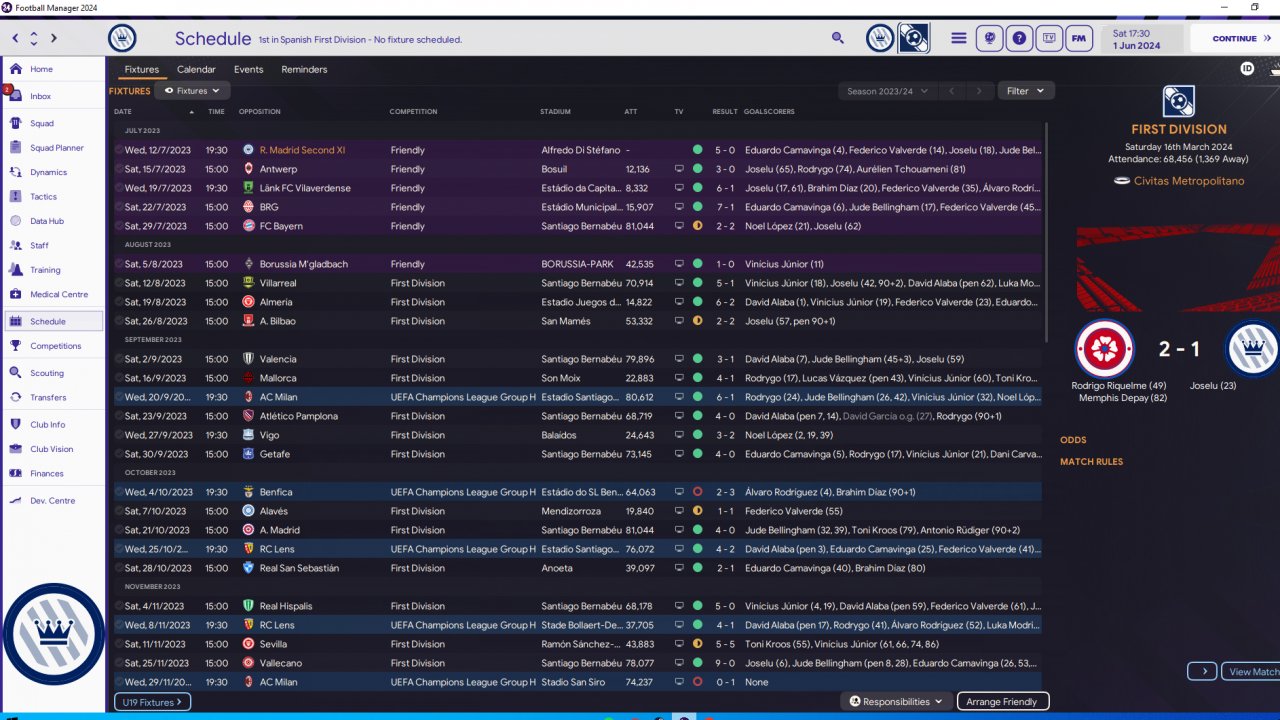
Task: Open the Season 2023/24 dropdown
Action: [888, 91]
